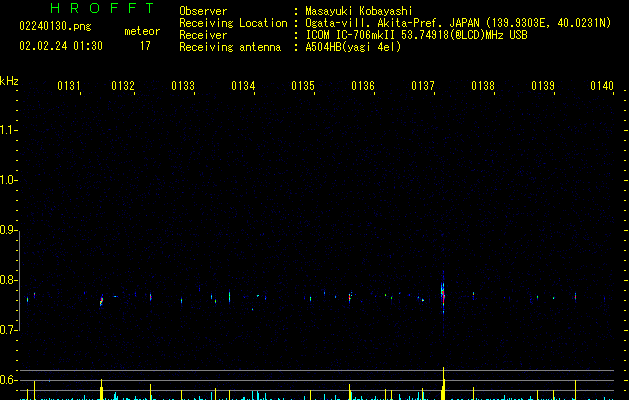
Task: Click the date stamp 02.02.24 01:30
Action: (61, 46)
